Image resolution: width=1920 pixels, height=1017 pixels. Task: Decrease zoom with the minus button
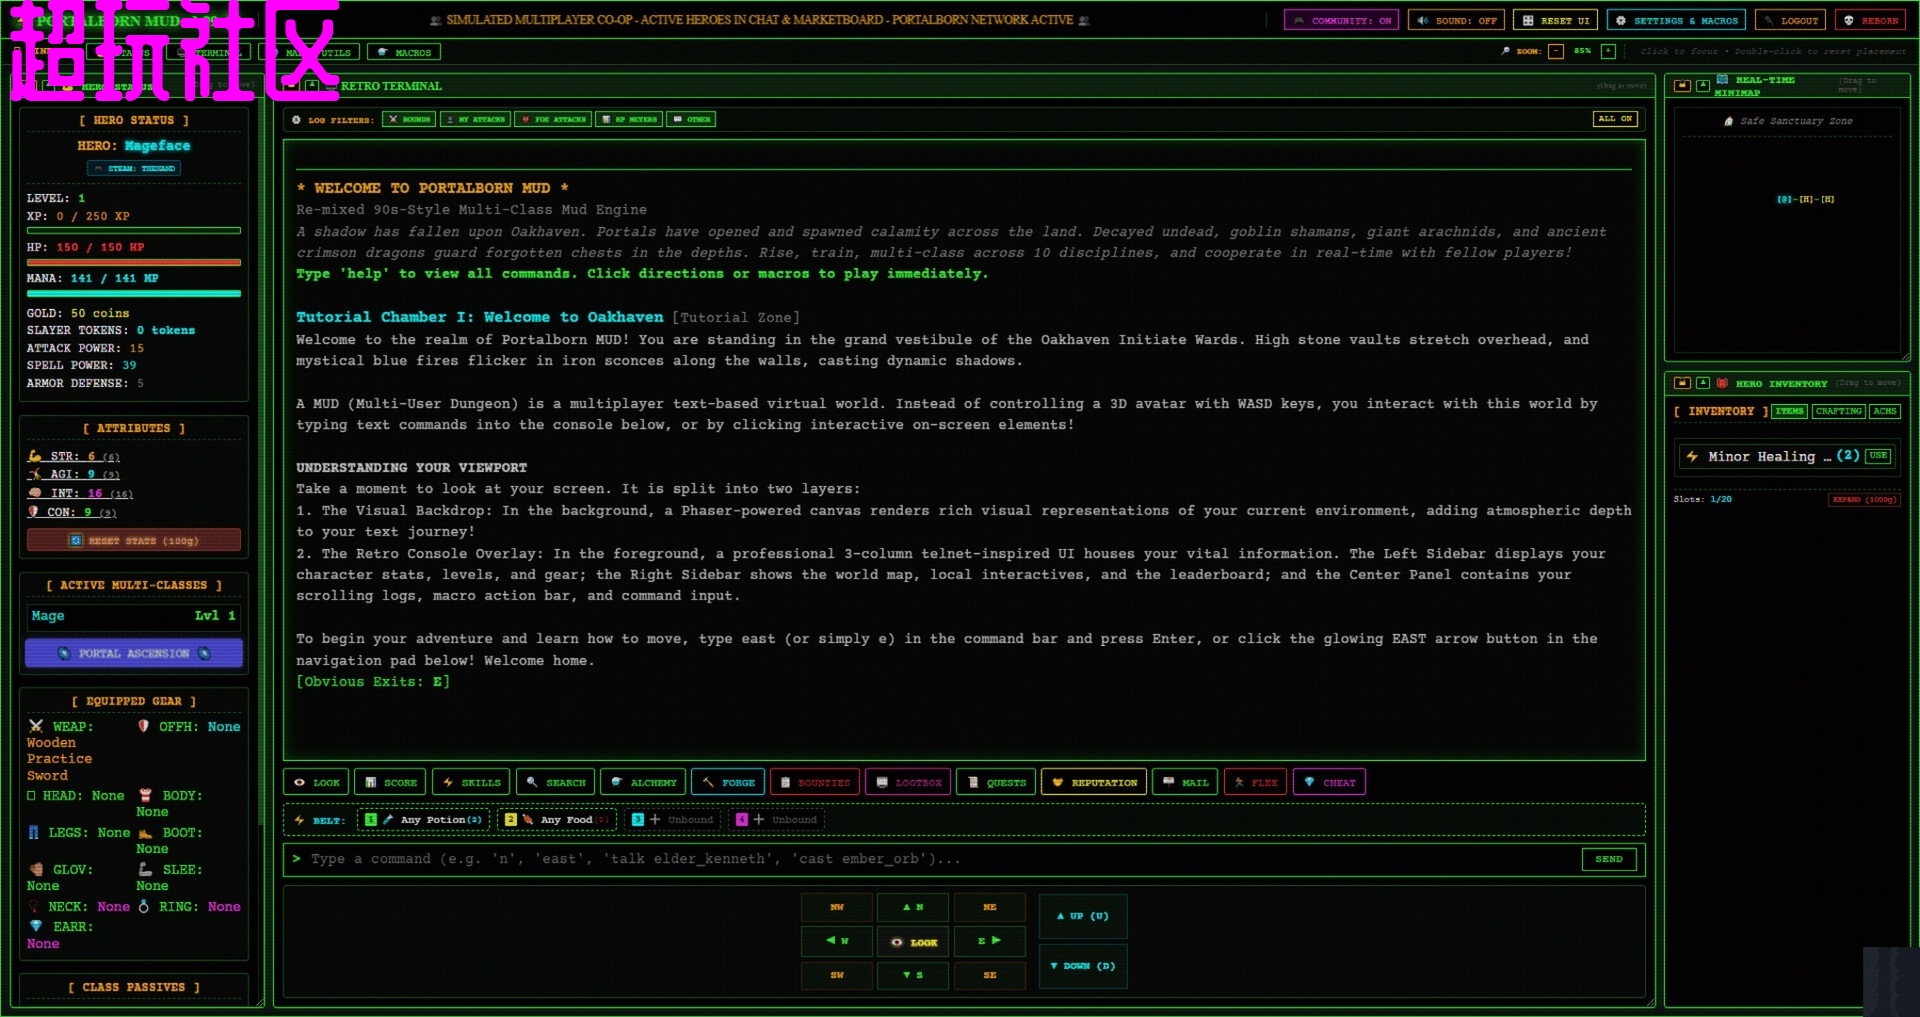point(1556,51)
